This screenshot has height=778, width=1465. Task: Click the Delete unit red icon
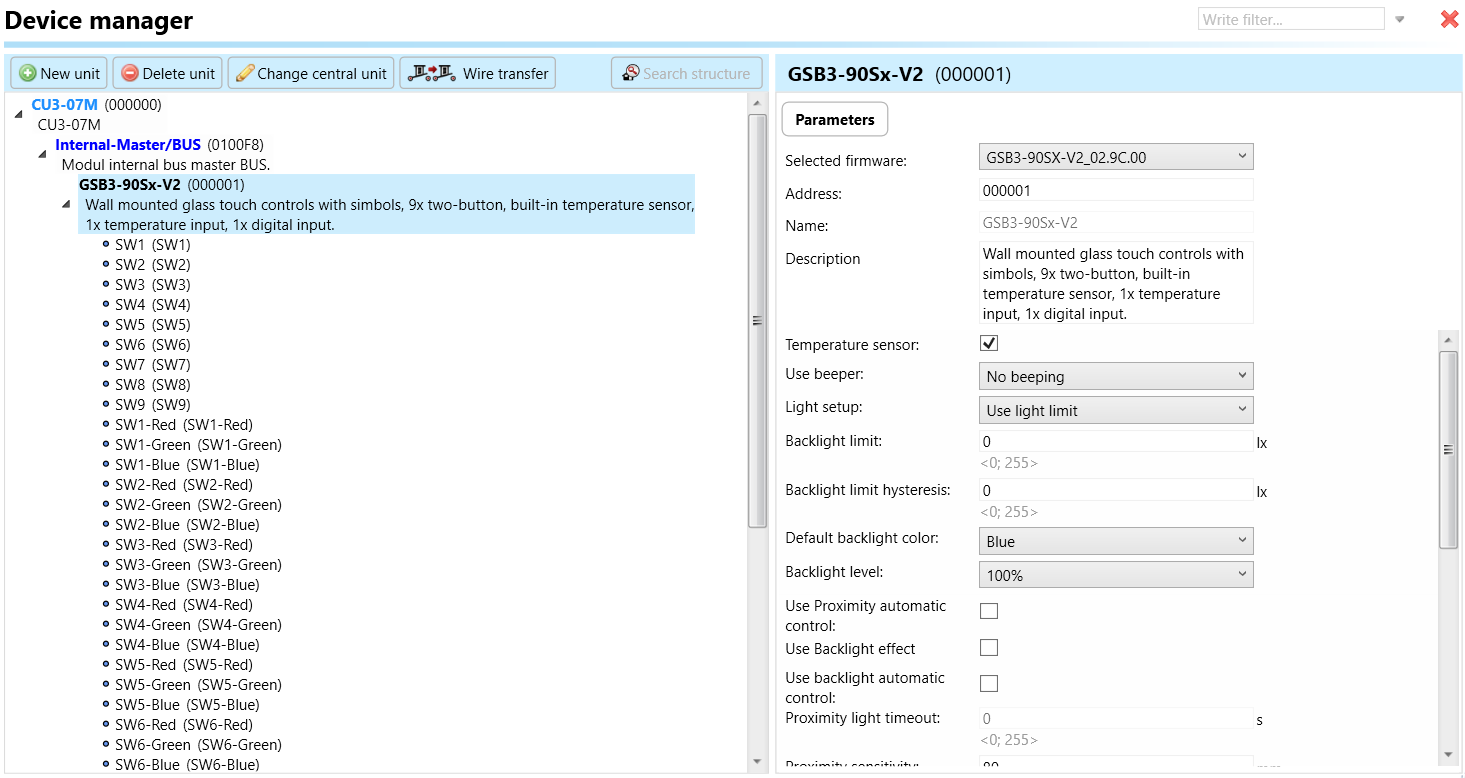click(130, 74)
